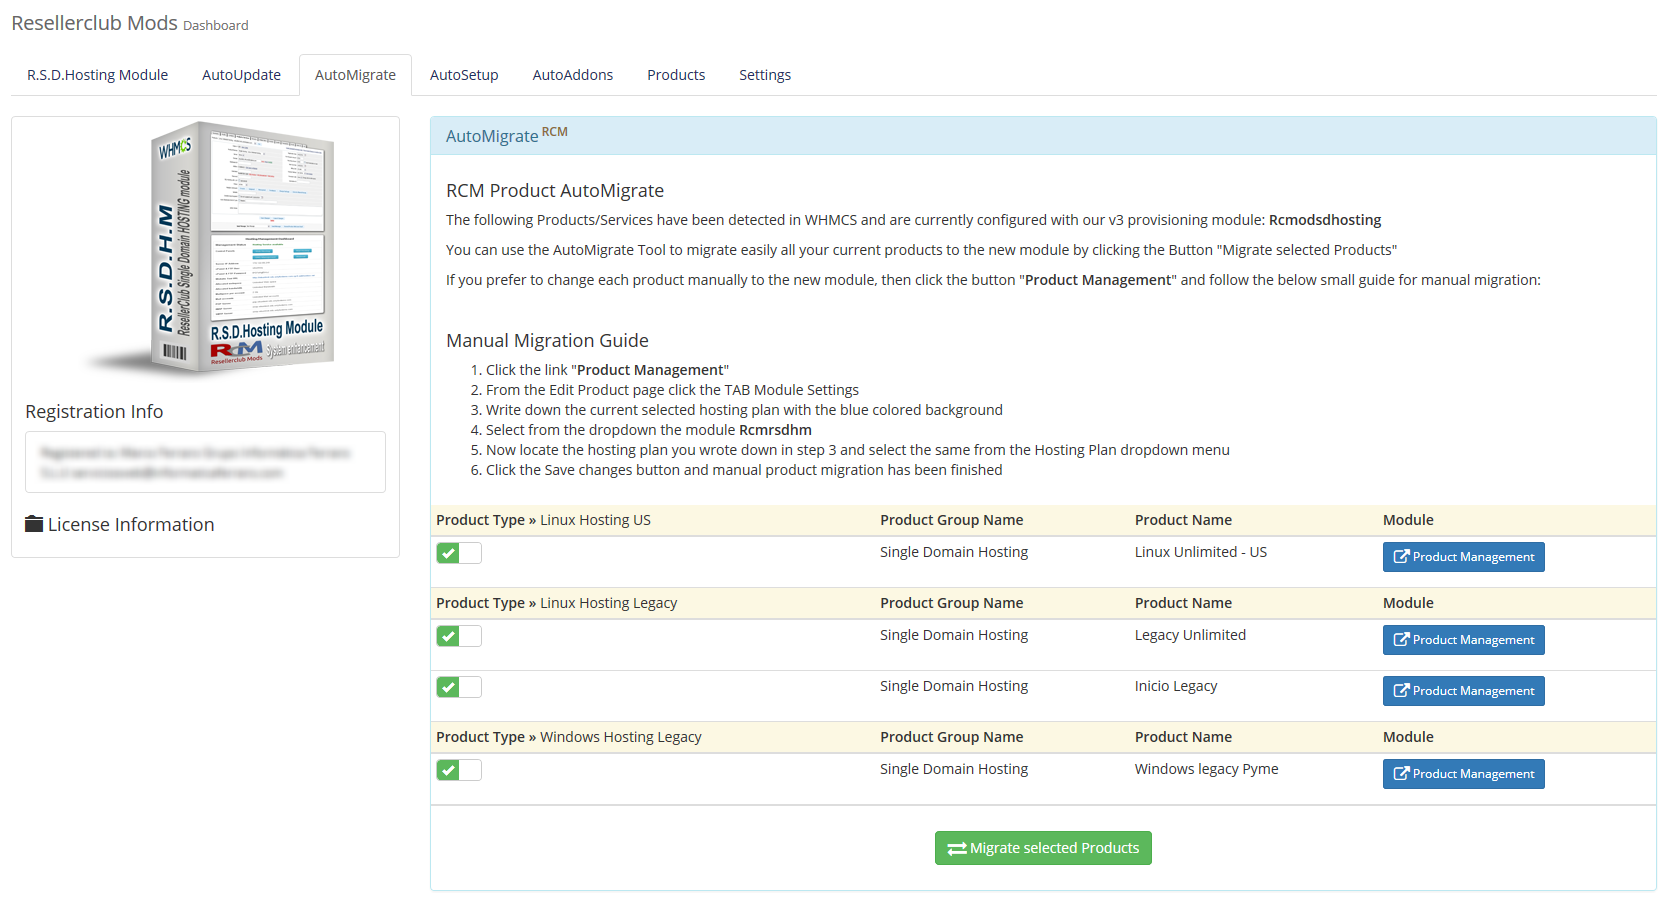The width and height of the screenshot is (1666, 907).
Task: Toggle migration switch for Linux Unlimited - US
Action: point(459,553)
